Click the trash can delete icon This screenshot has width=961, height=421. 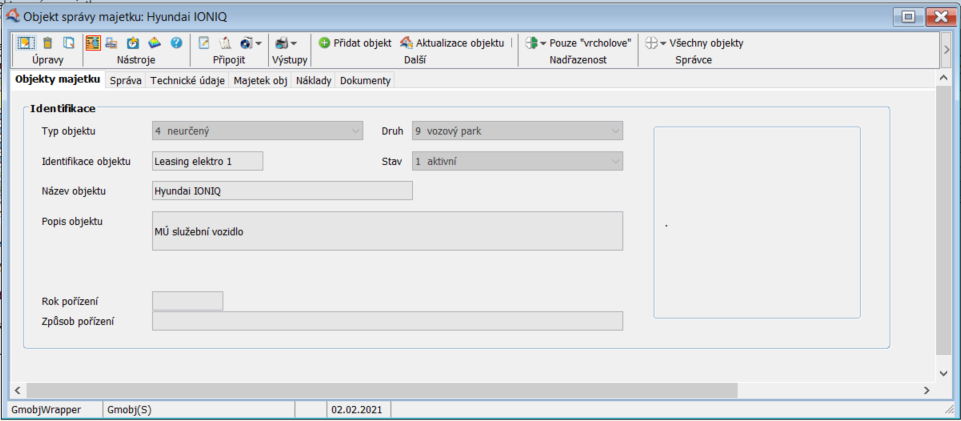click(47, 43)
